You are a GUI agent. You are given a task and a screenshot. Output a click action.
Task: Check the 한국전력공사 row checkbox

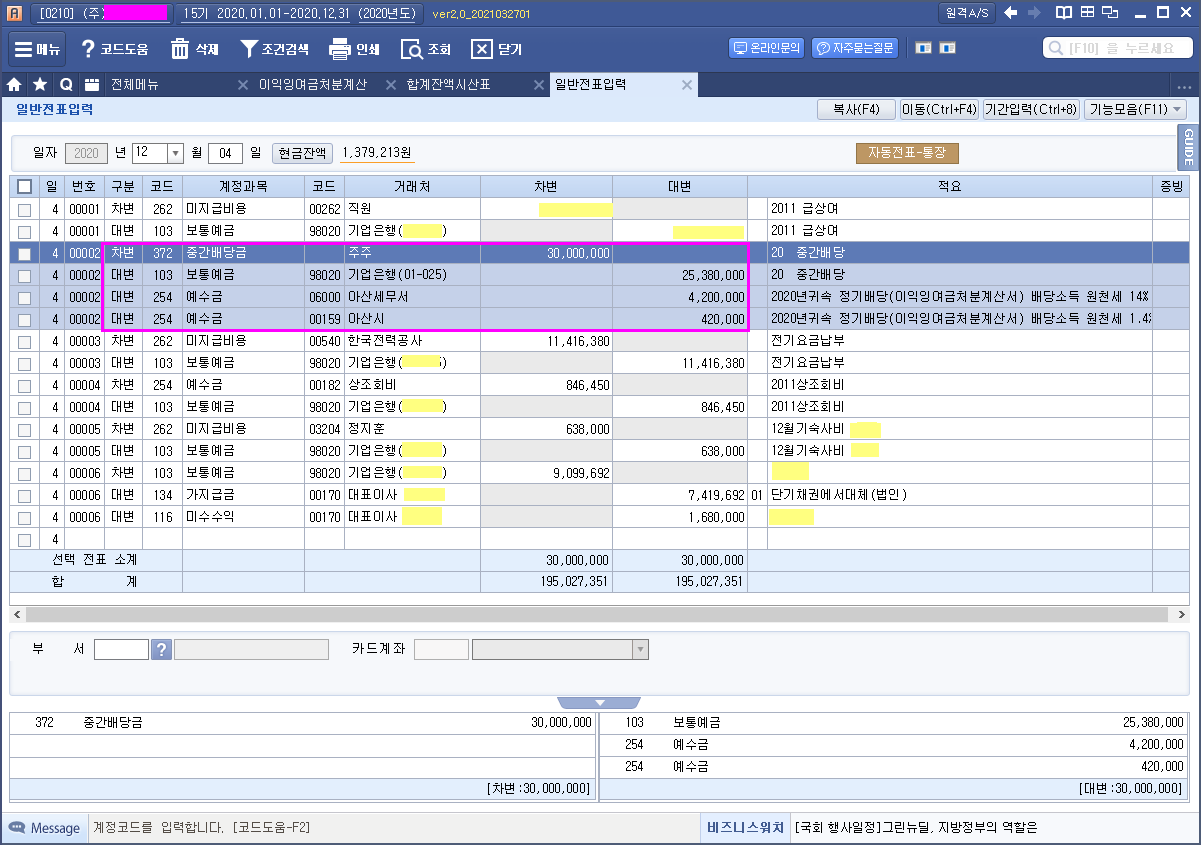point(25,342)
